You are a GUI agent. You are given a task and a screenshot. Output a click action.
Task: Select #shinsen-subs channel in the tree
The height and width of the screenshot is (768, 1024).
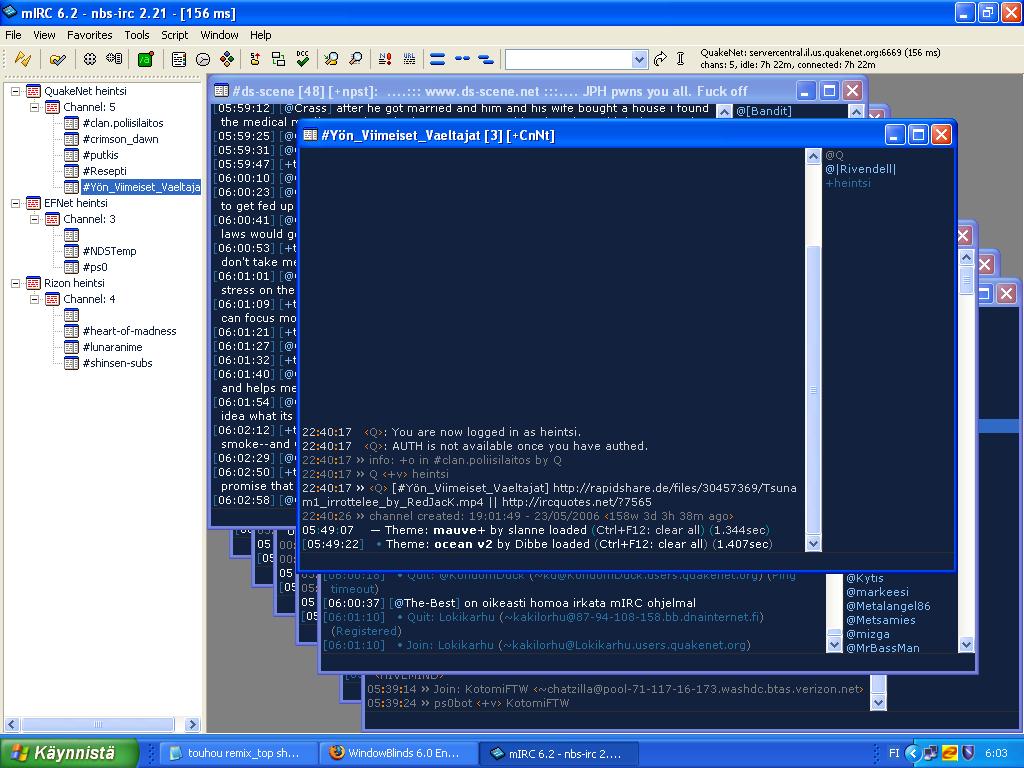coord(118,363)
